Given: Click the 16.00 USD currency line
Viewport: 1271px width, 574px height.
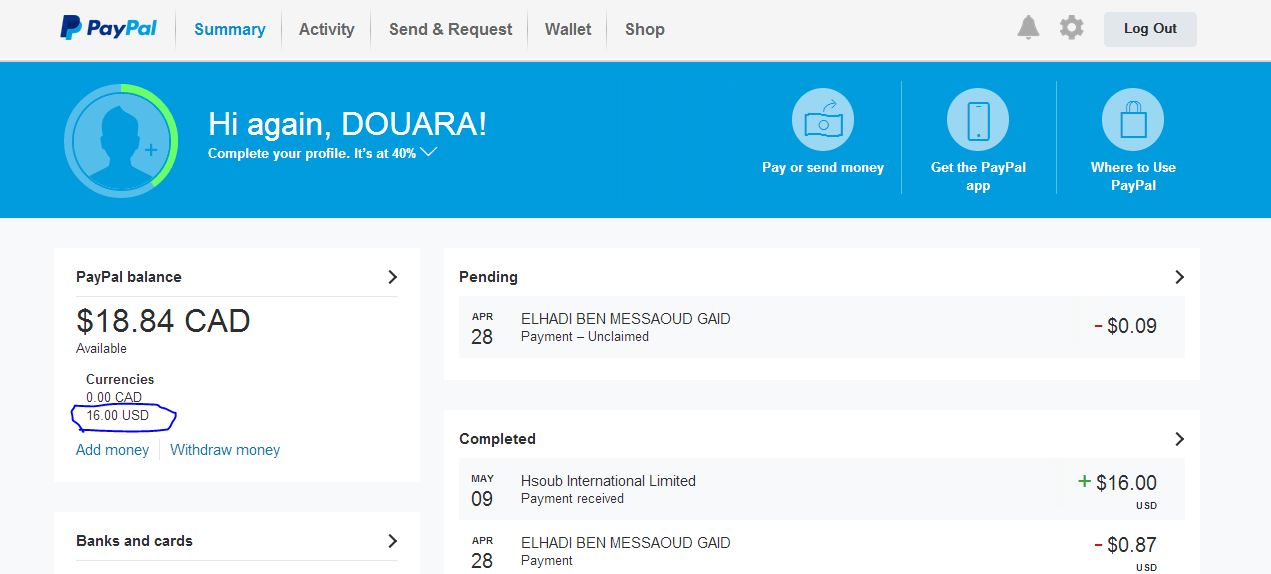Looking at the screenshot, I should tap(118, 415).
